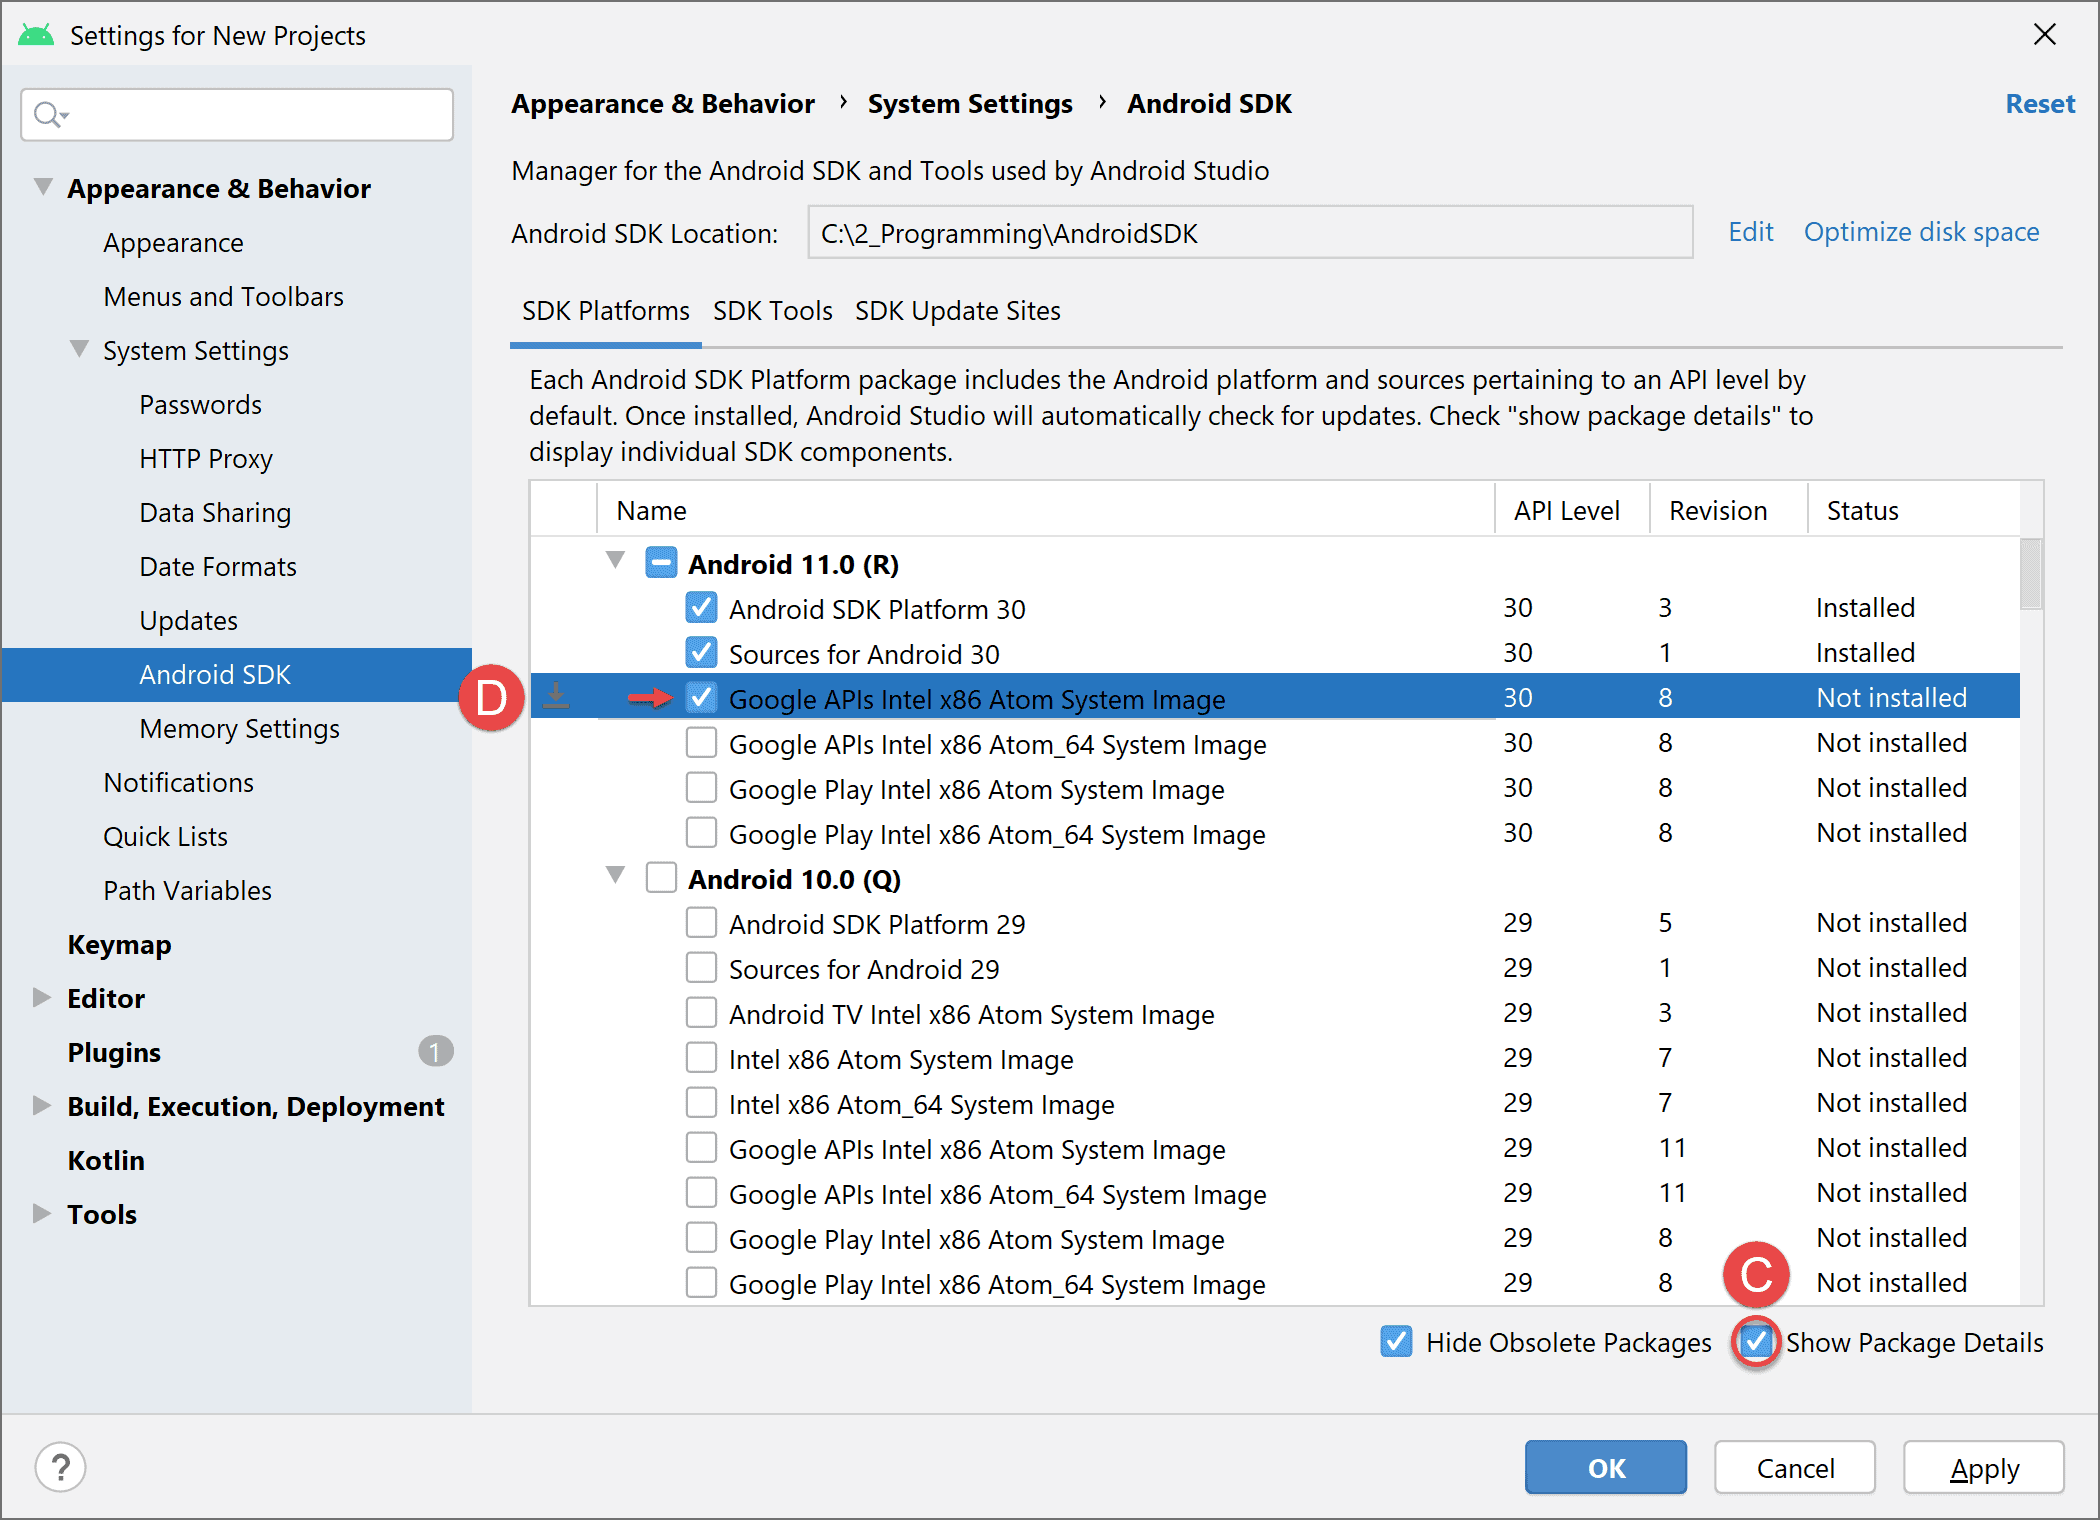Open Date Formats settings
Image resolution: width=2100 pixels, height=1520 pixels.
point(217,567)
